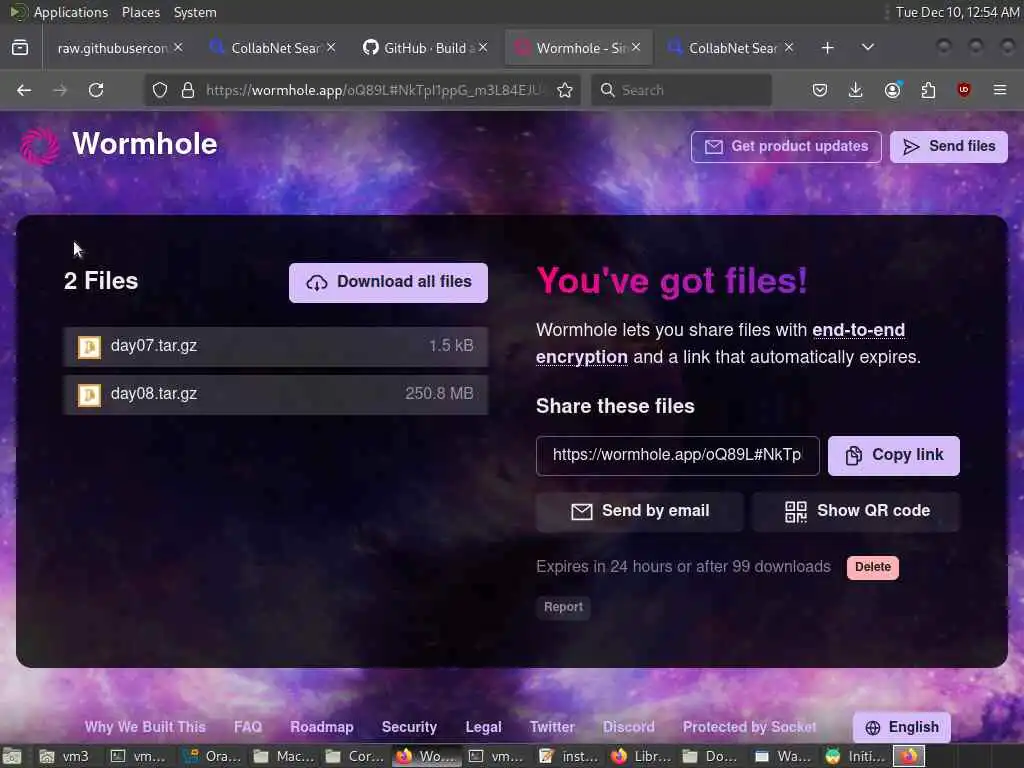The image size is (1024, 768).
Task: Open the Applications menu
Action: (71, 12)
